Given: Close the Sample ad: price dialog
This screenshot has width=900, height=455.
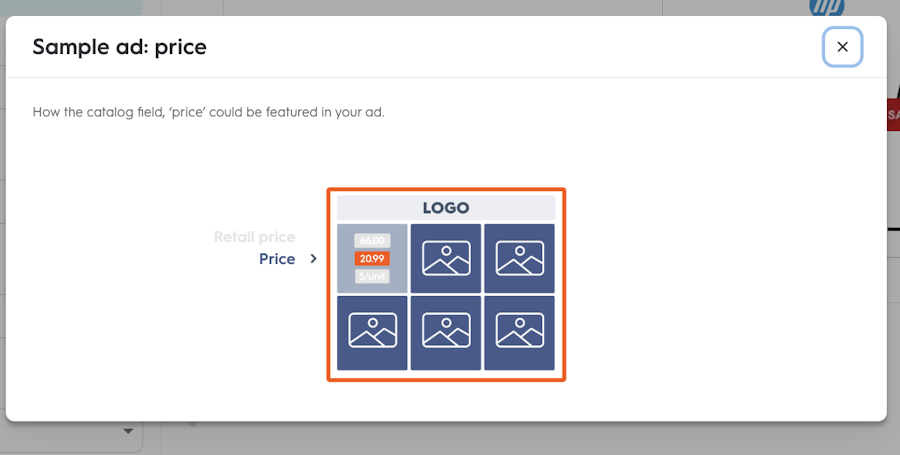Looking at the screenshot, I should point(842,47).
